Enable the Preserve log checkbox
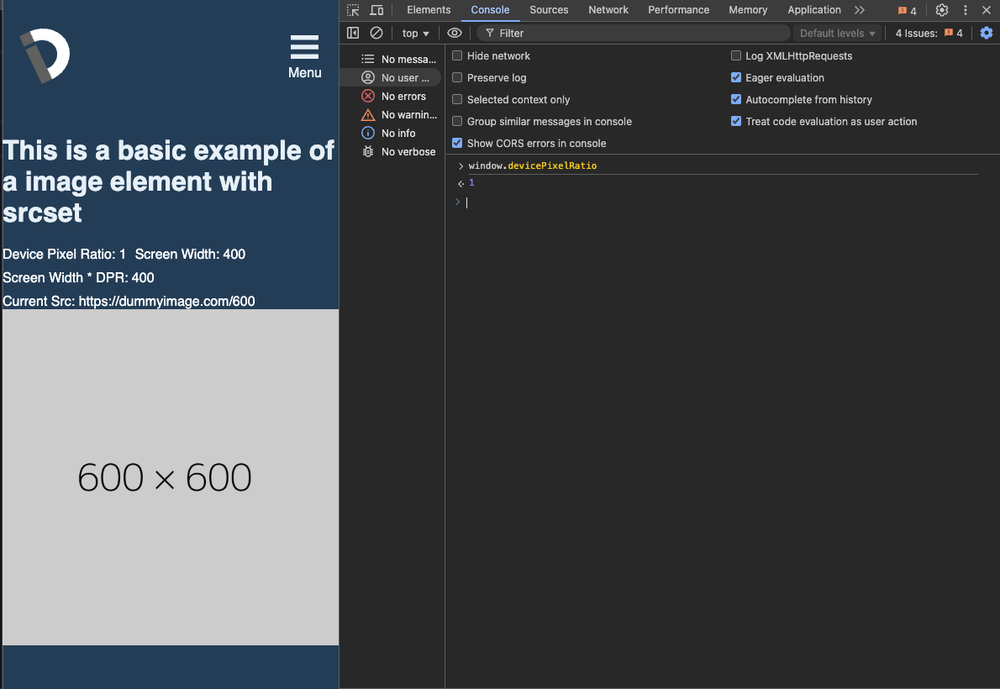This screenshot has width=1000, height=689. (458, 78)
